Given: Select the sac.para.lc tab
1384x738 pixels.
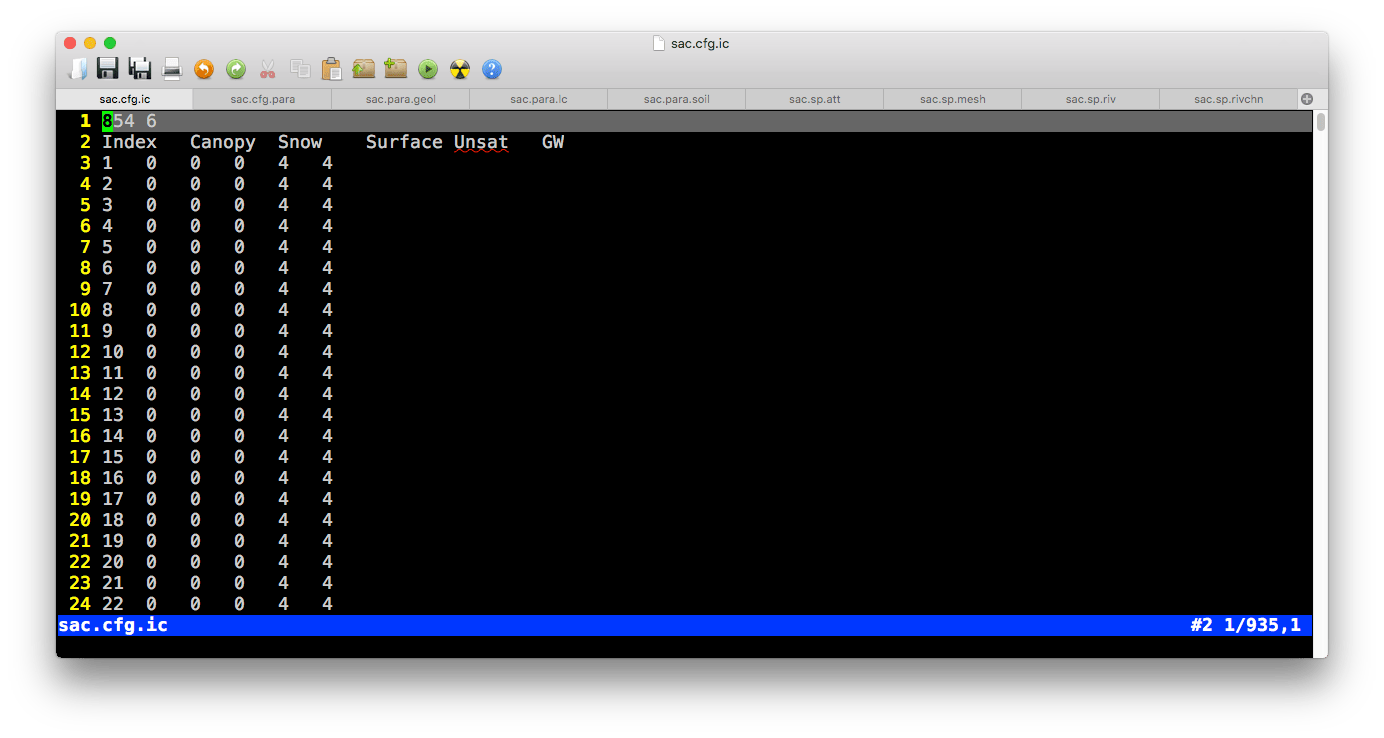Looking at the screenshot, I should tap(538, 99).
